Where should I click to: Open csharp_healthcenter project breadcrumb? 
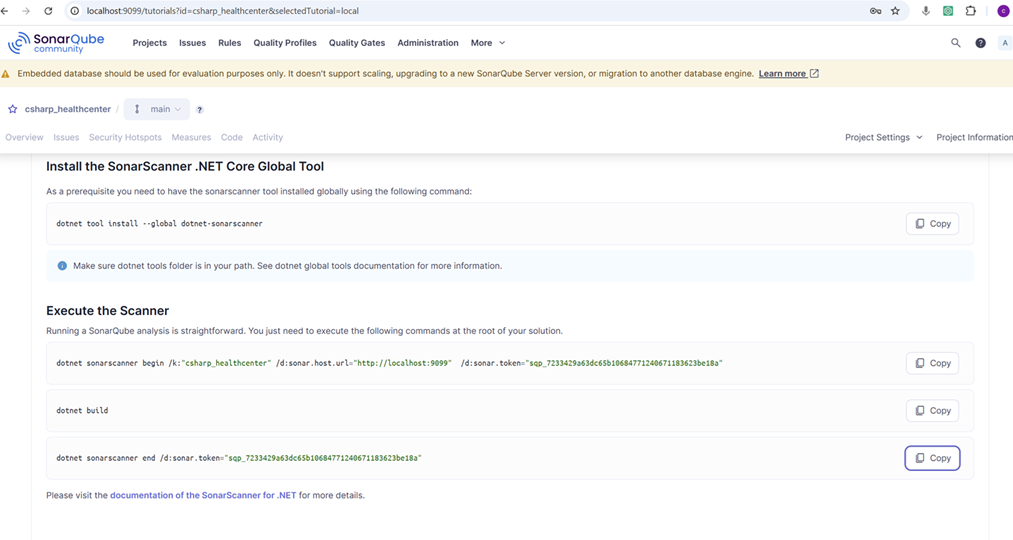click(68, 109)
